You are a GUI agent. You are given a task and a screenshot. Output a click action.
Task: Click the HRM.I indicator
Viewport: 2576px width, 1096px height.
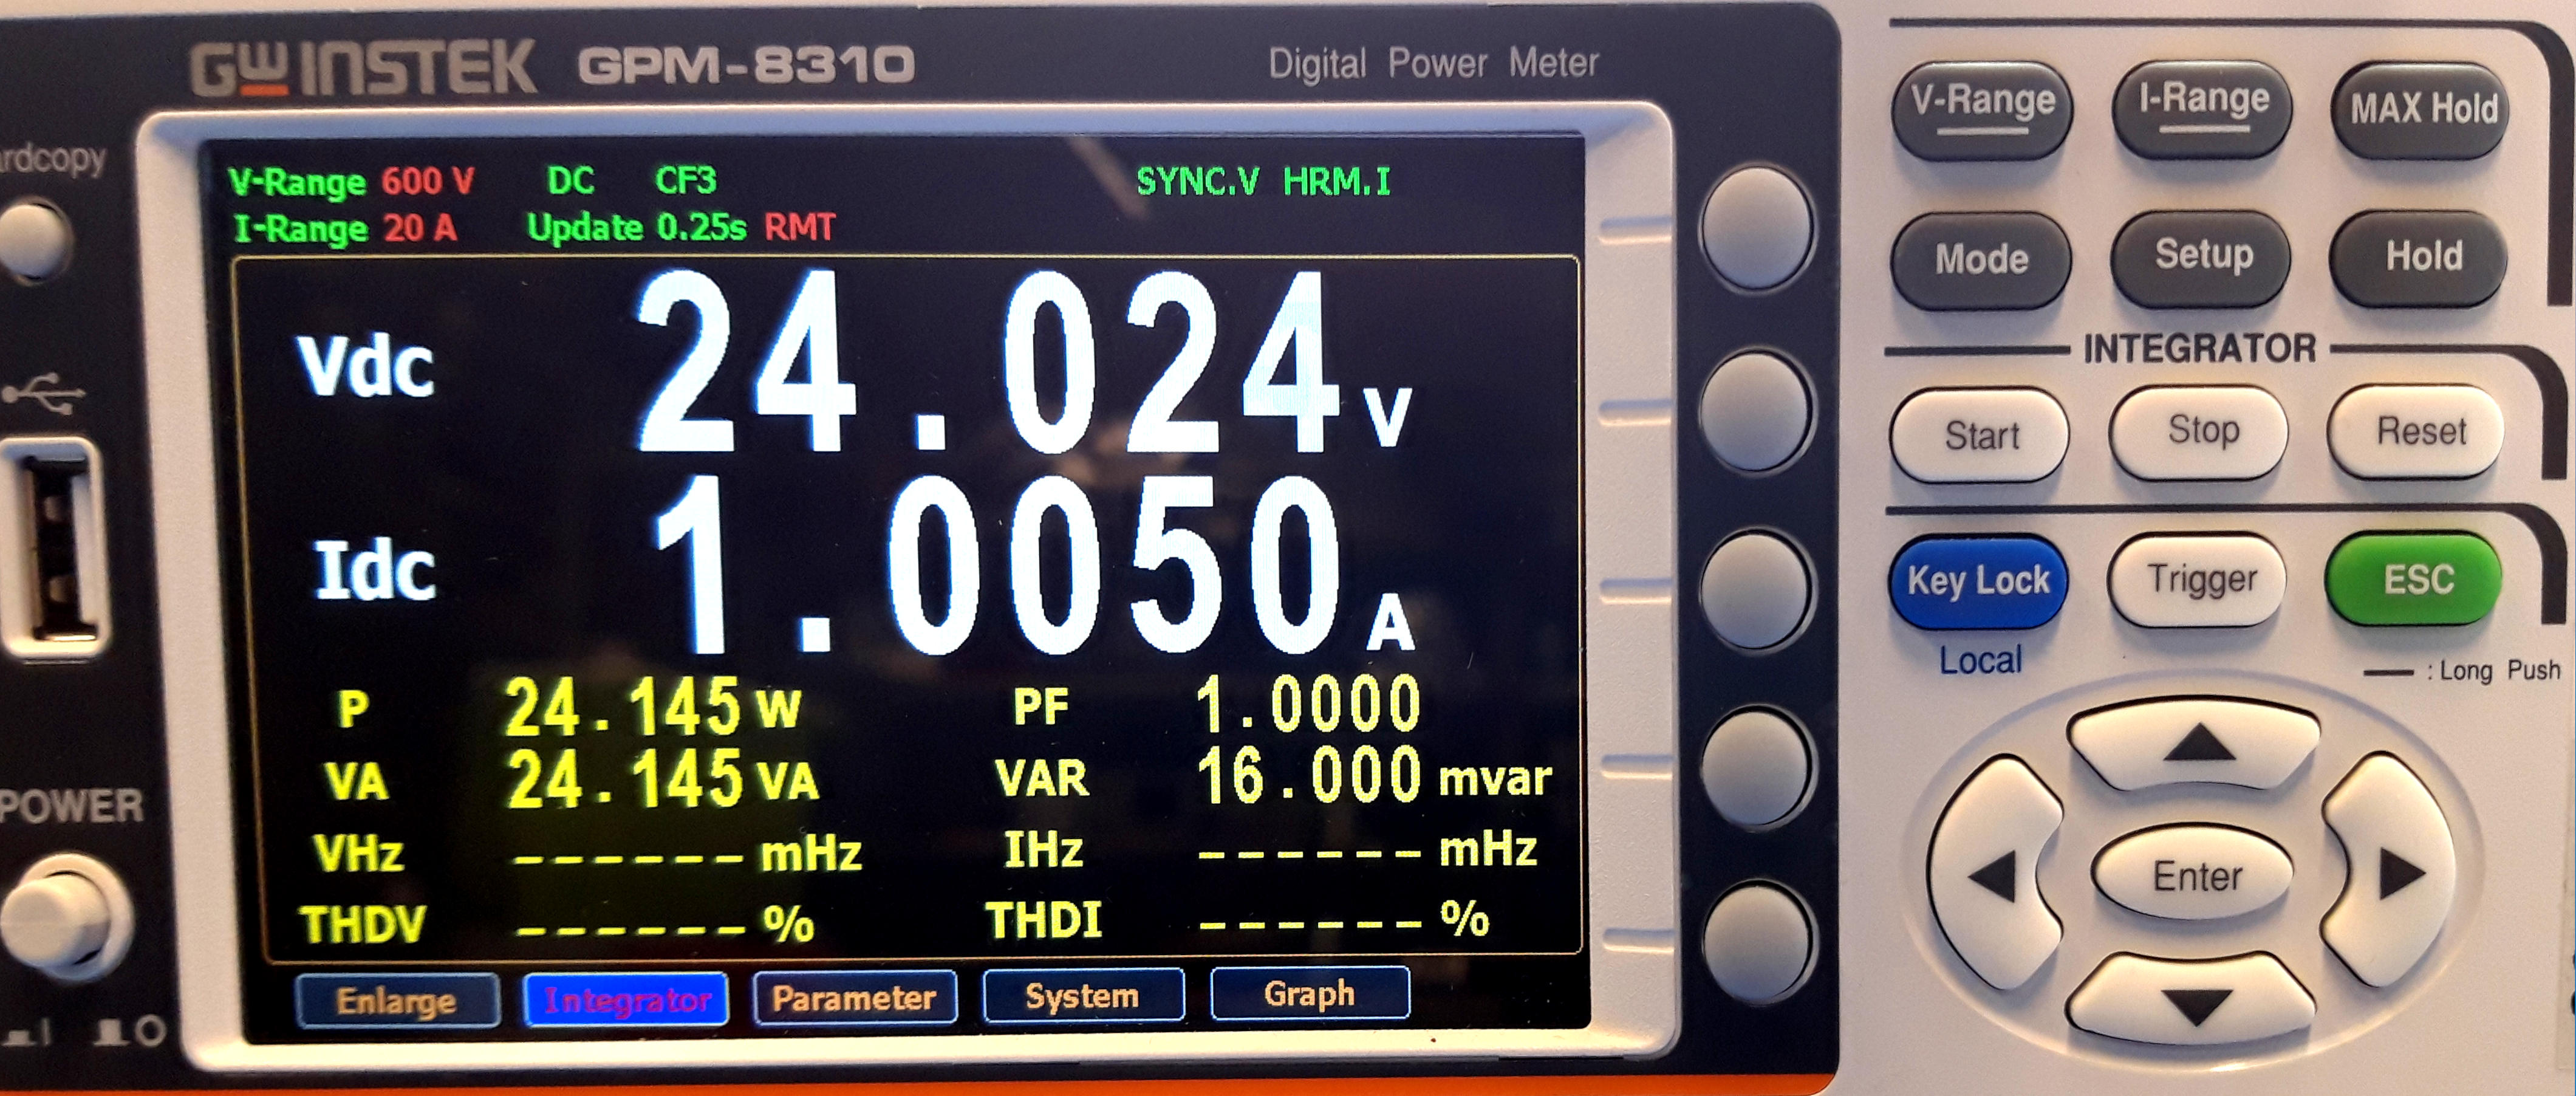(1337, 182)
